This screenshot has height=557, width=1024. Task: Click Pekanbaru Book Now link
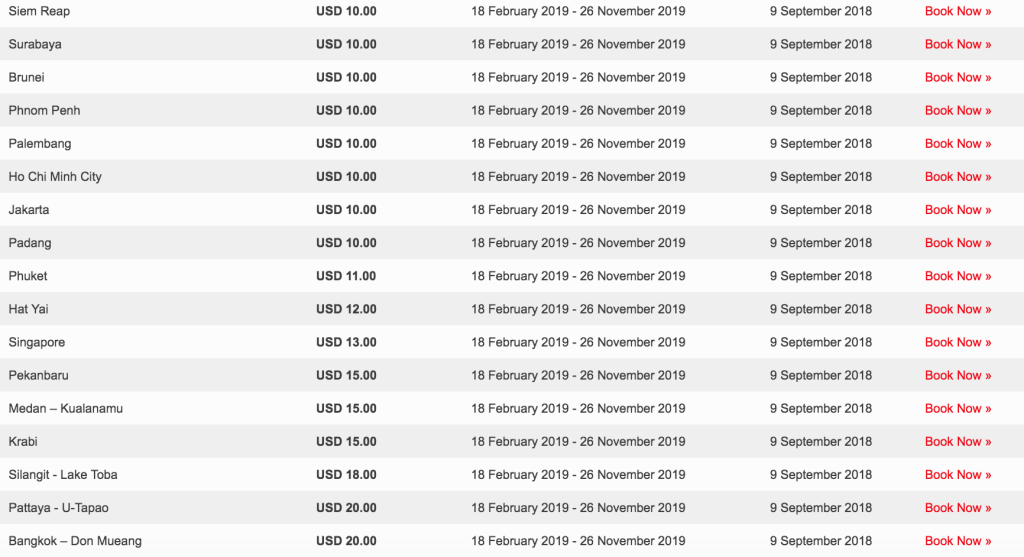957,375
